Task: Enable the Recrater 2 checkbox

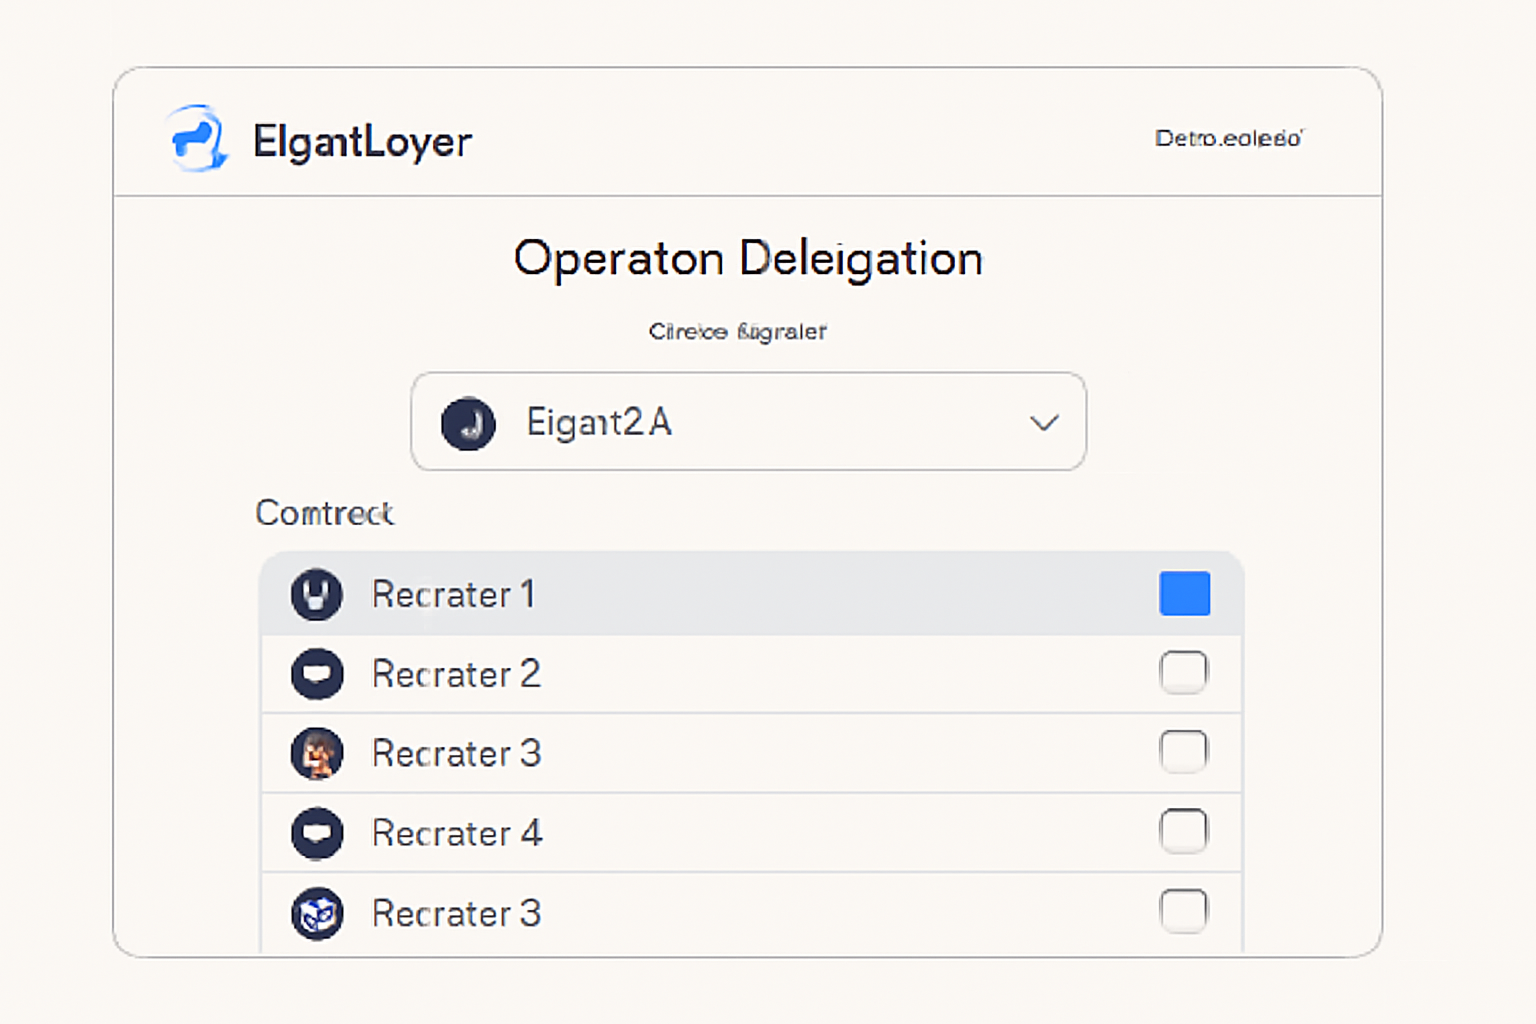Action: [x=1184, y=672]
